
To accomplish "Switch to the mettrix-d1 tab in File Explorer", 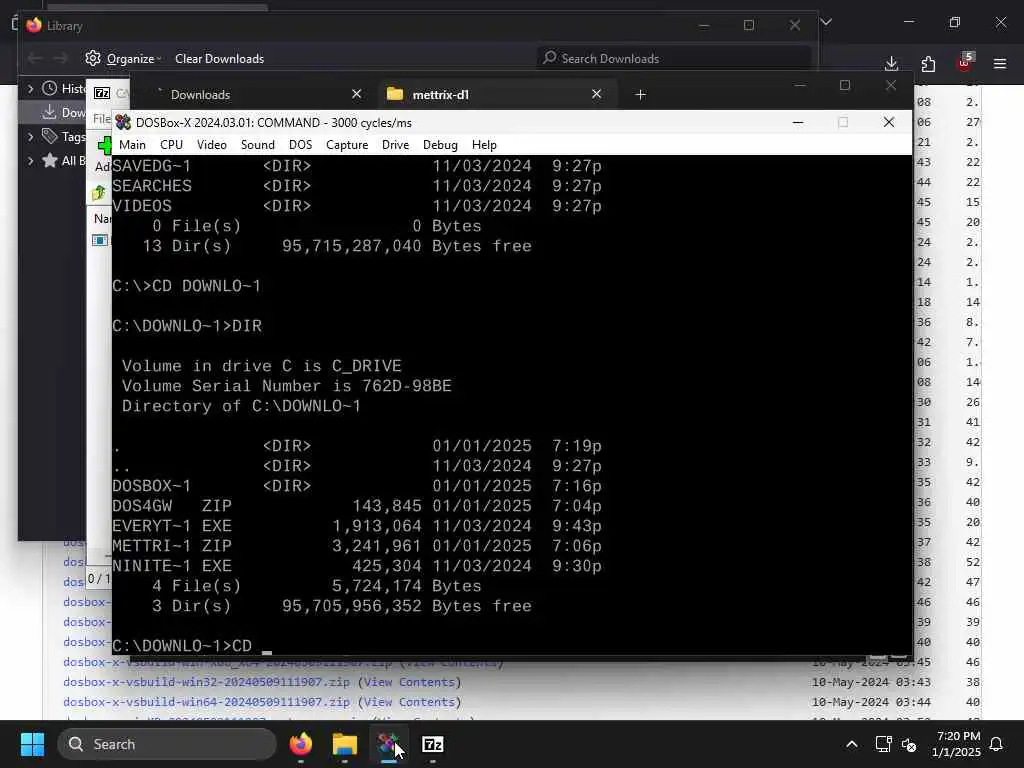I will coord(440,95).
